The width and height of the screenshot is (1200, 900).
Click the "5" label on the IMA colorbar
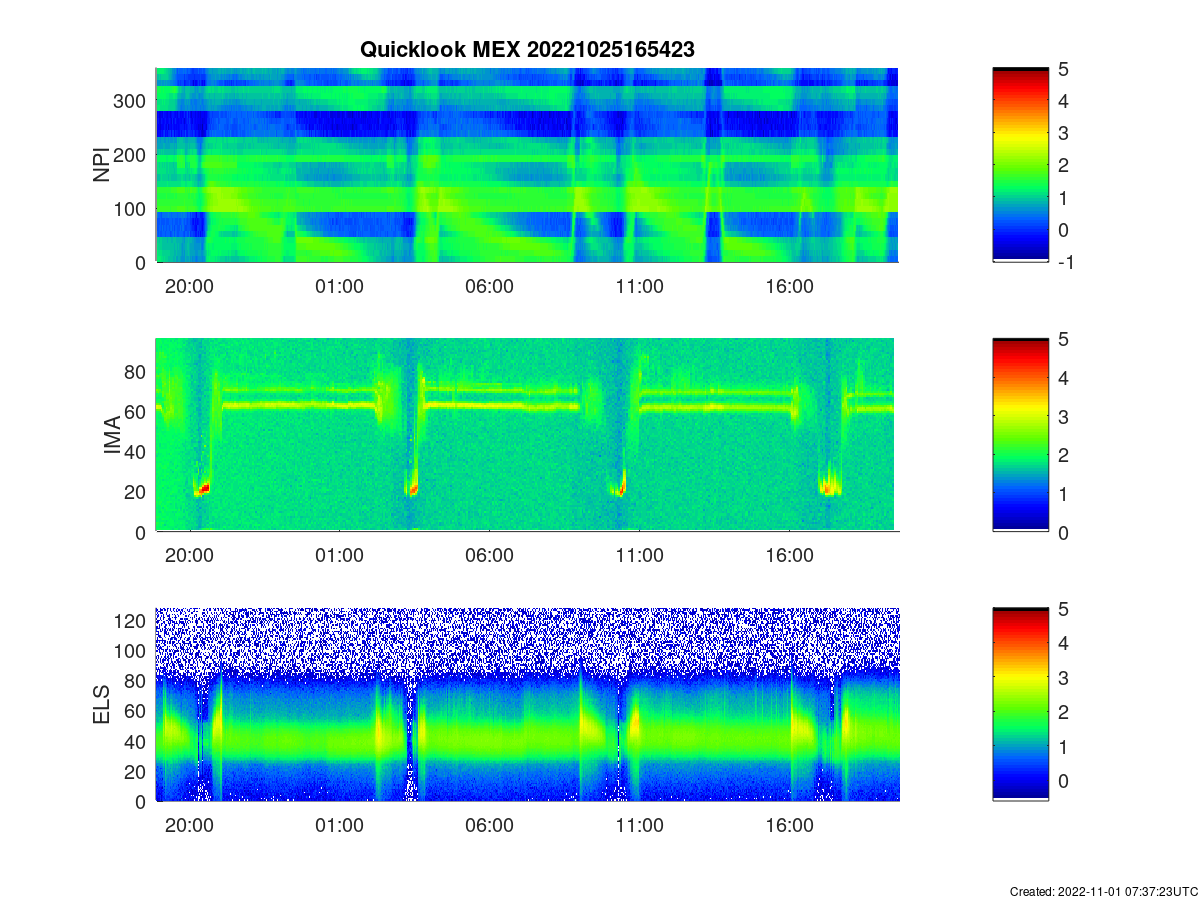tap(1063, 339)
